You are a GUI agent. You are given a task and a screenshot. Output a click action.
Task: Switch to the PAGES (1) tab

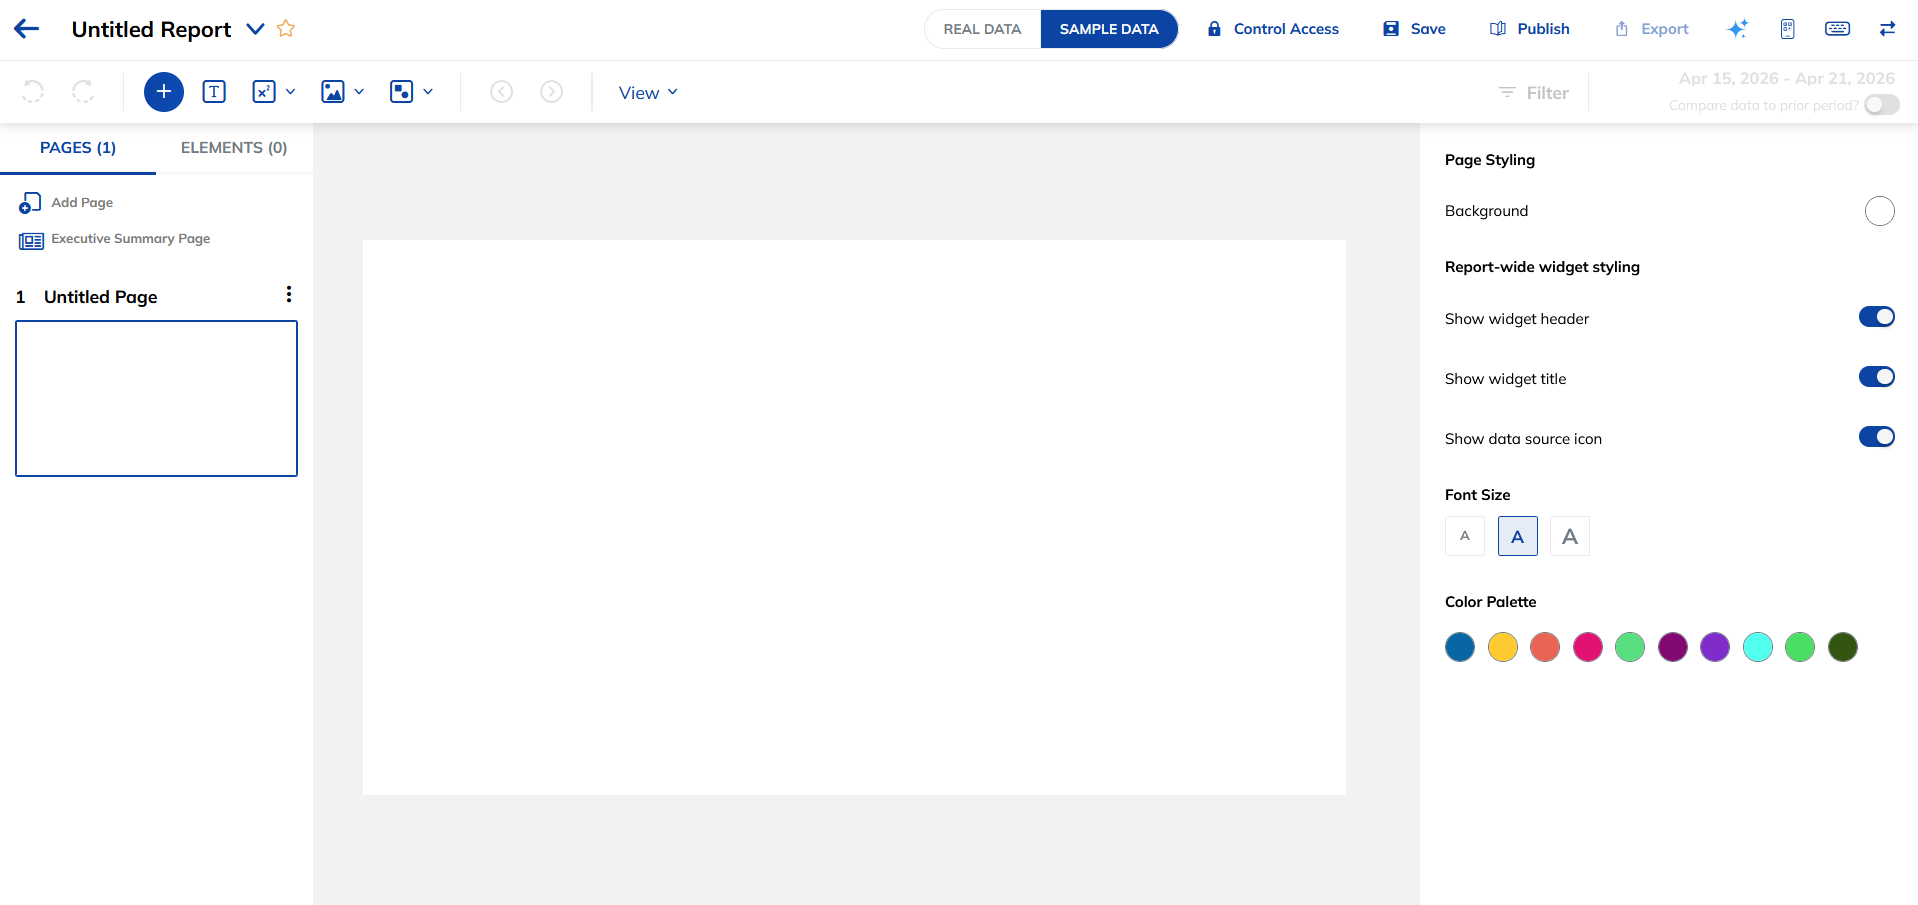pyautogui.click(x=78, y=148)
